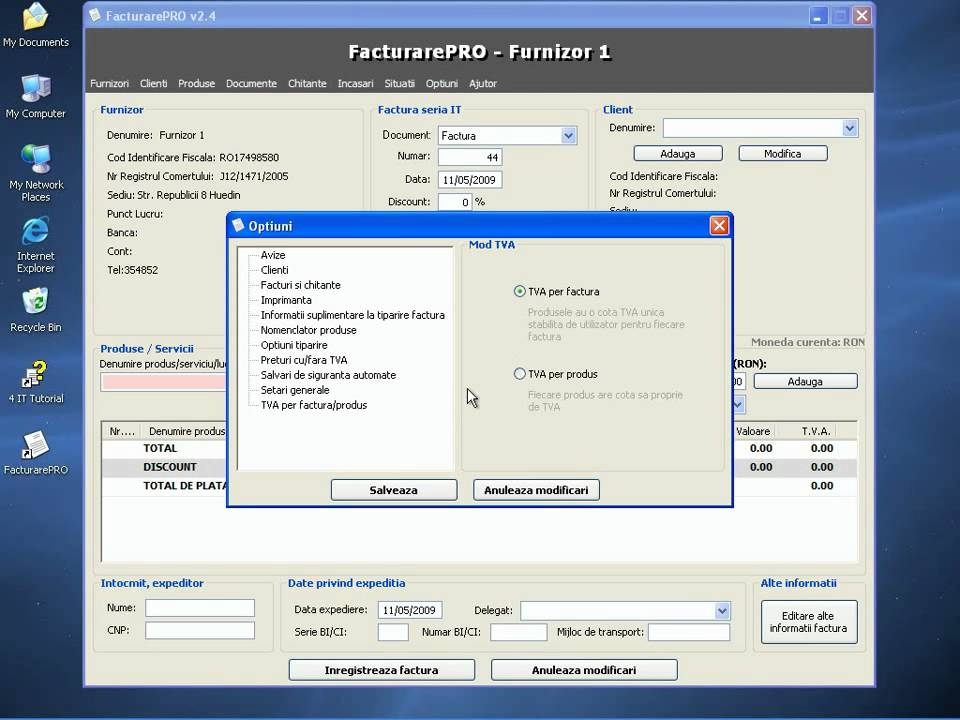The height and width of the screenshot is (720, 960).
Task: Select Avize in options tree
Action: tap(273, 255)
